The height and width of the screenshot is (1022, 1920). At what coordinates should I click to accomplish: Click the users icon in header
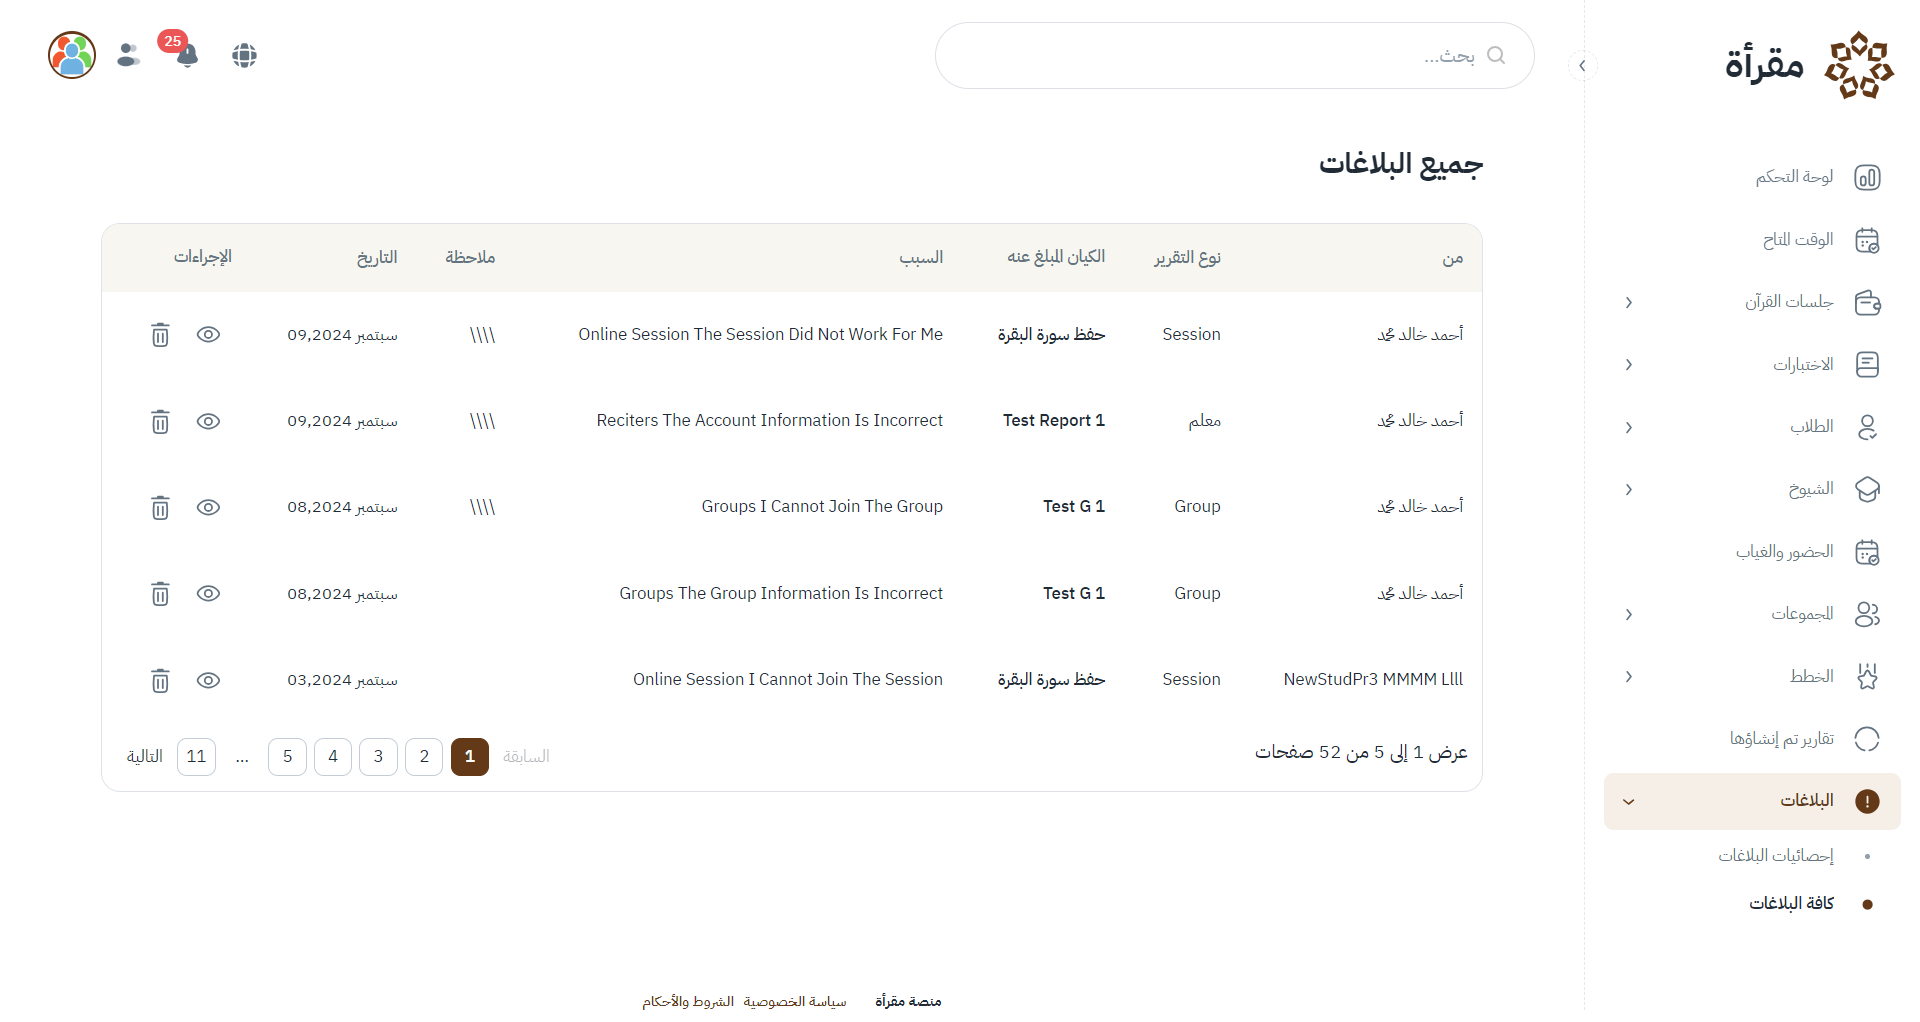[x=128, y=55]
